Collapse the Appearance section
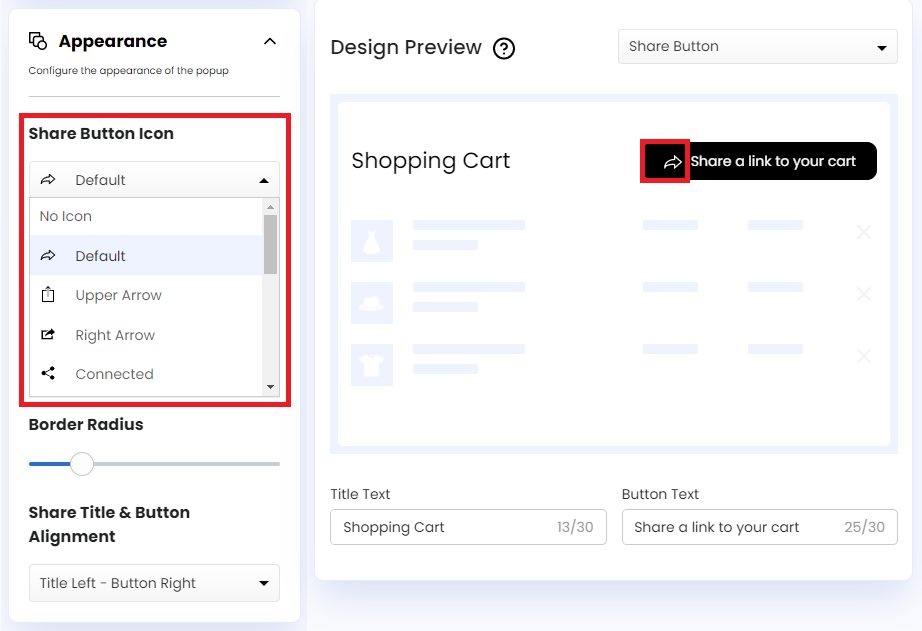This screenshot has height=631, width=922. [x=270, y=42]
